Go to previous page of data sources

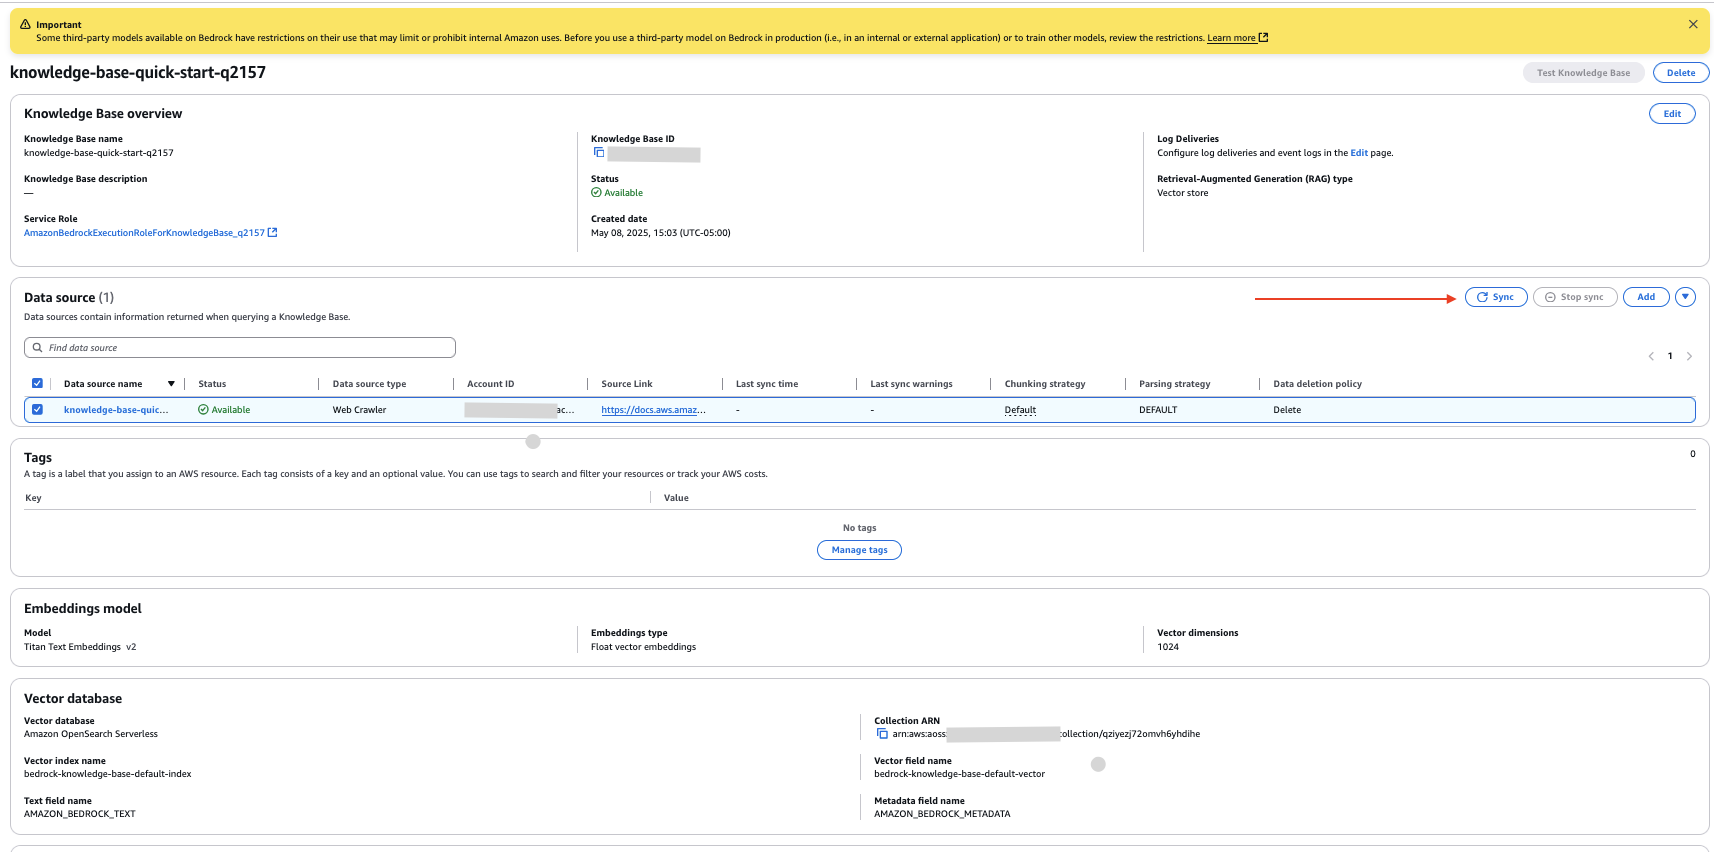tap(1651, 356)
